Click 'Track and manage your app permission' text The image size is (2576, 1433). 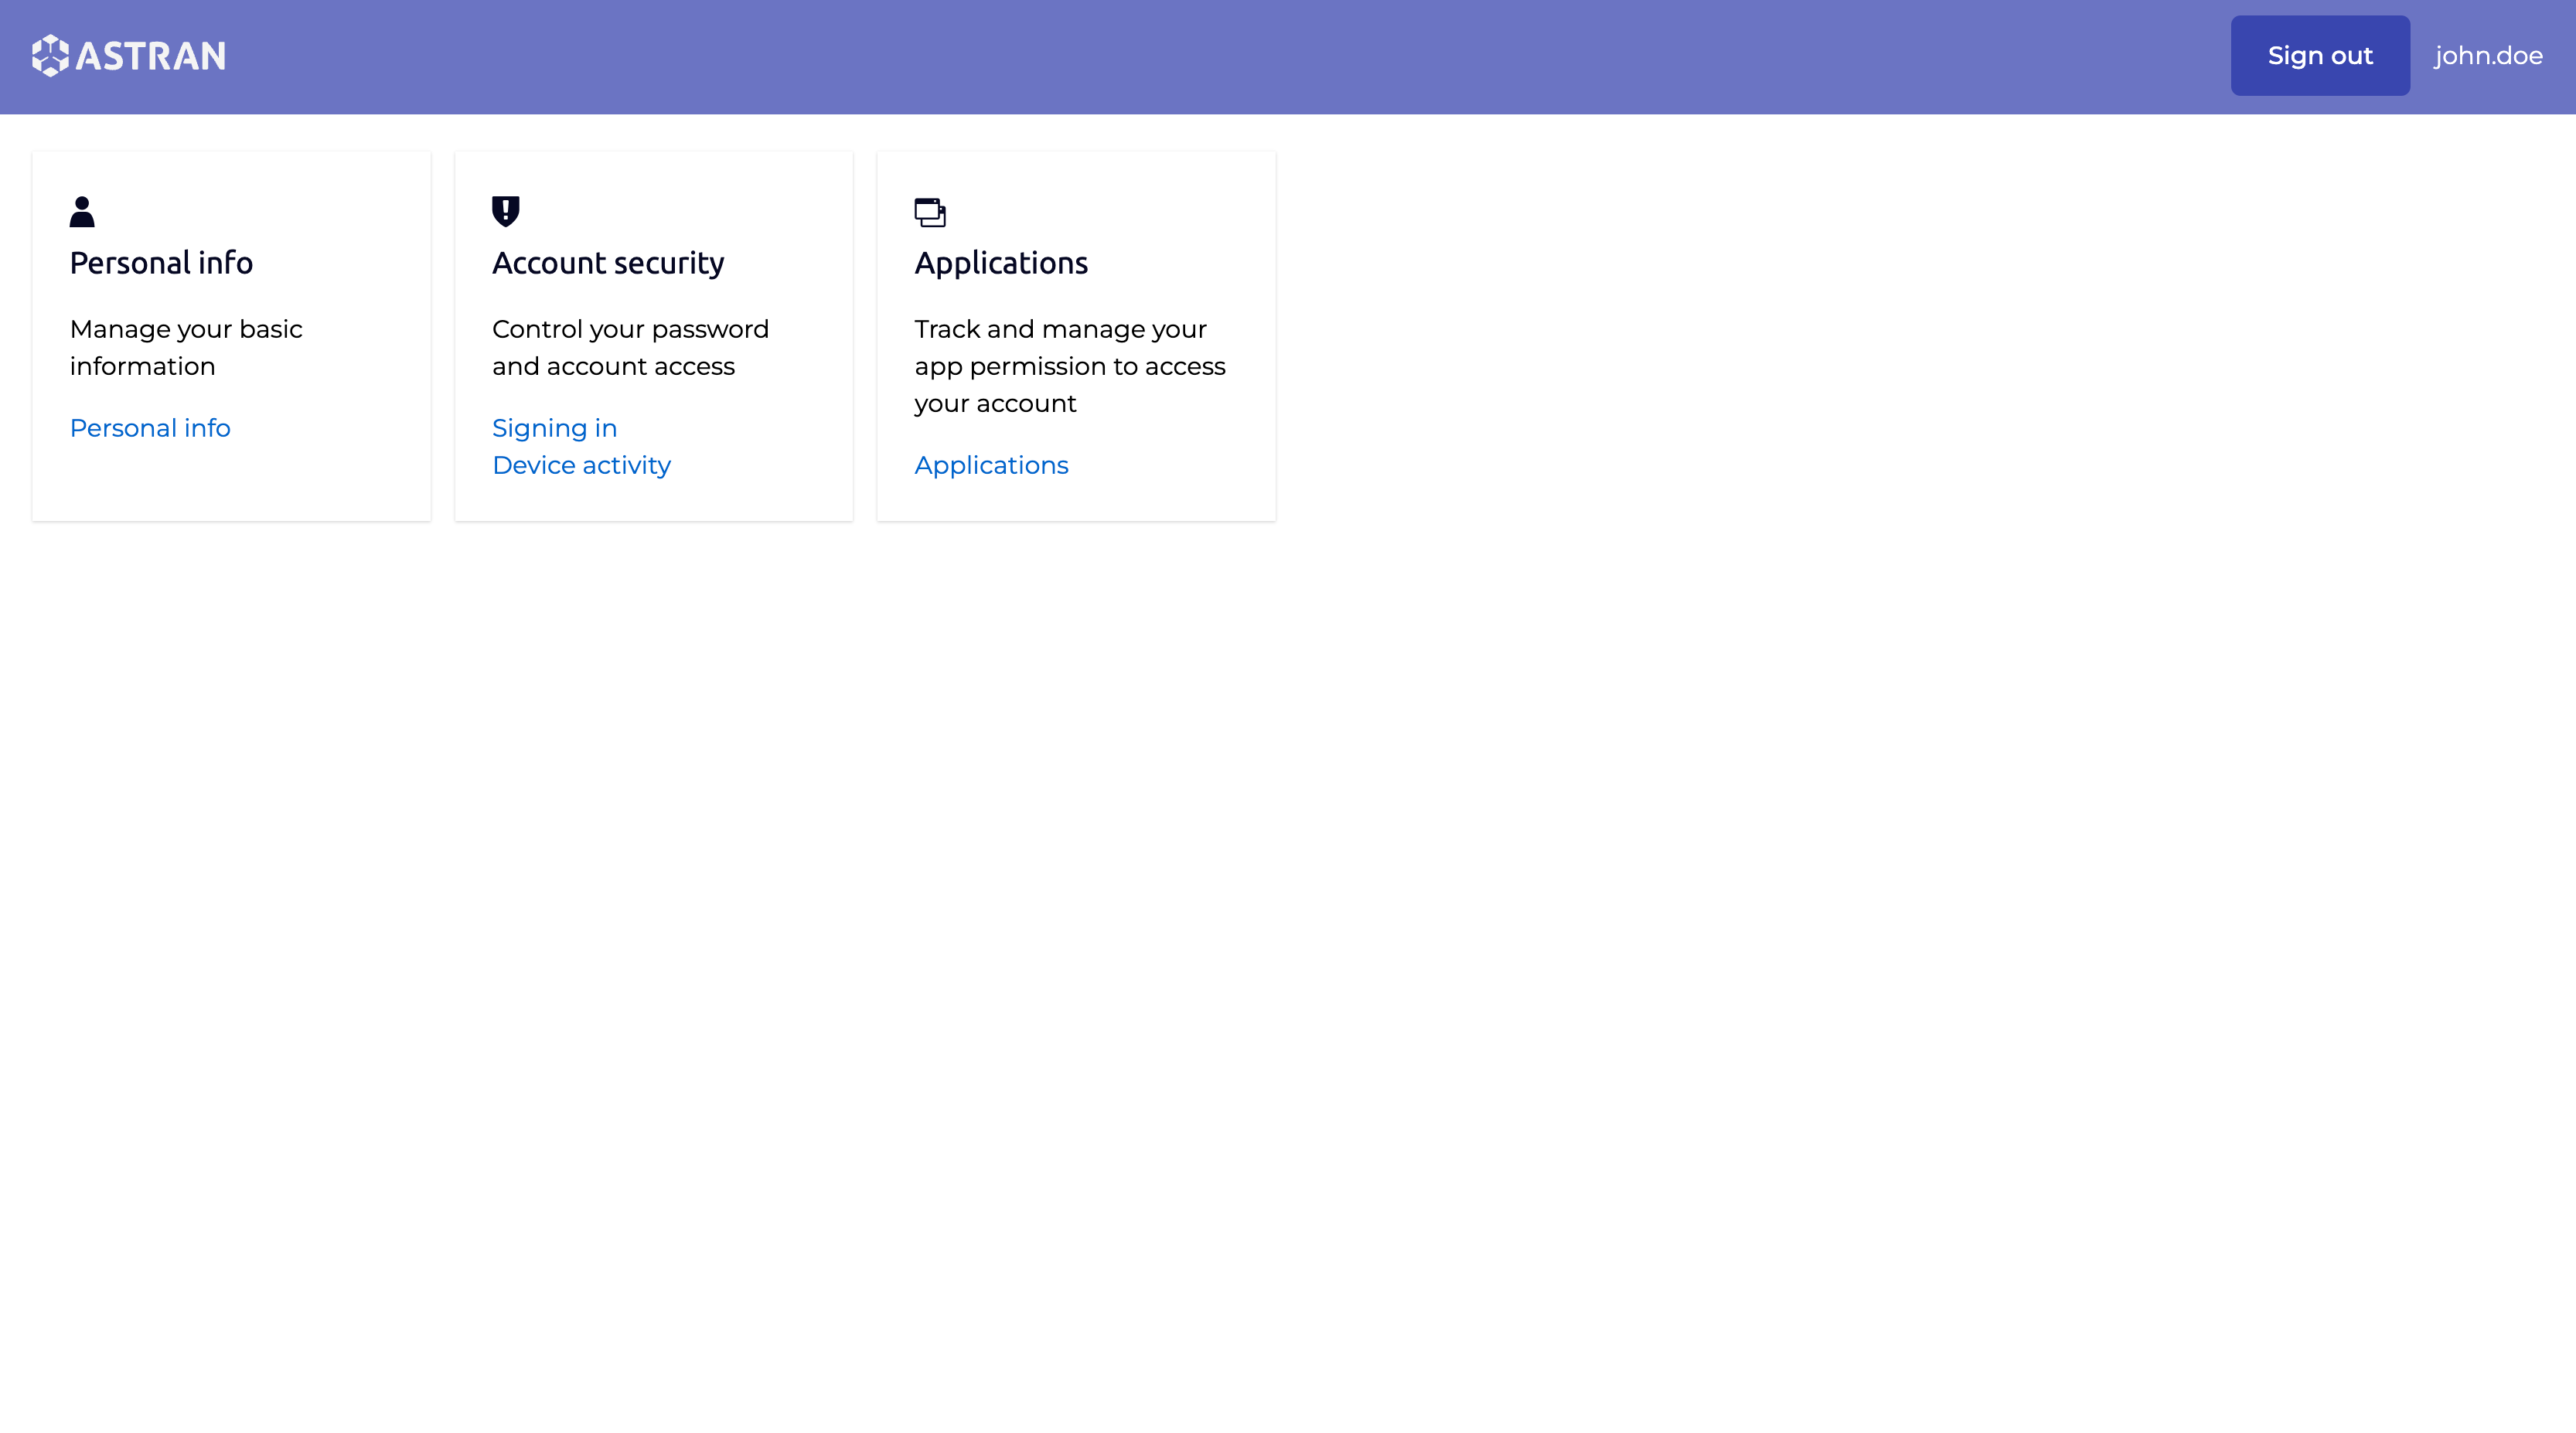click(1070, 366)
